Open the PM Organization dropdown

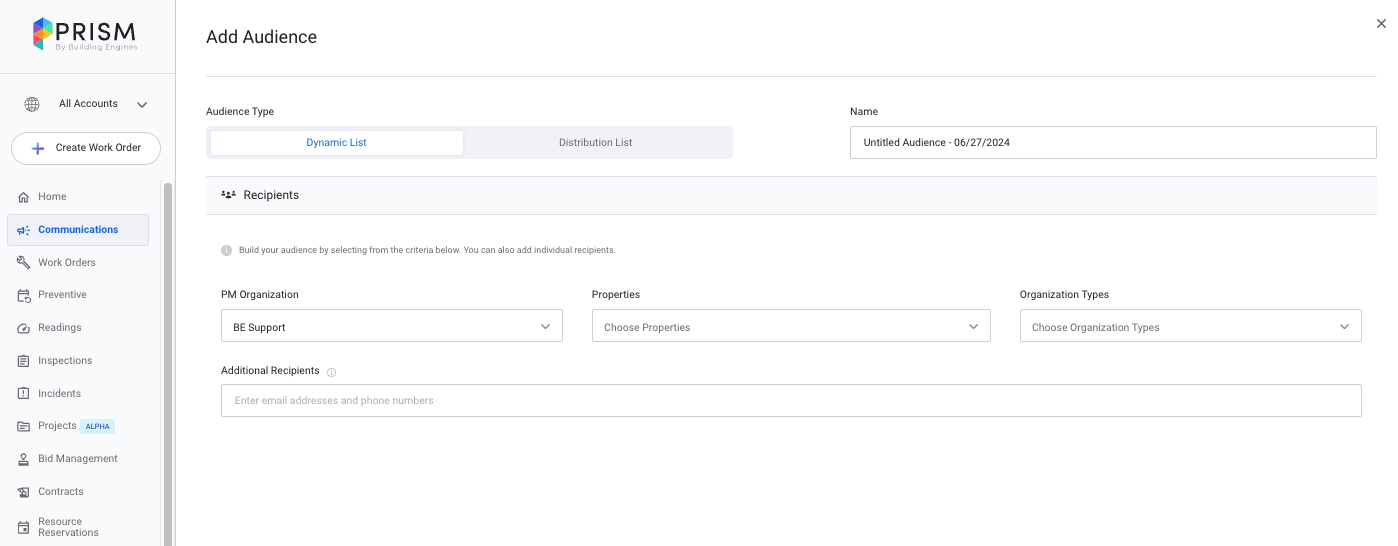point(391,327)
